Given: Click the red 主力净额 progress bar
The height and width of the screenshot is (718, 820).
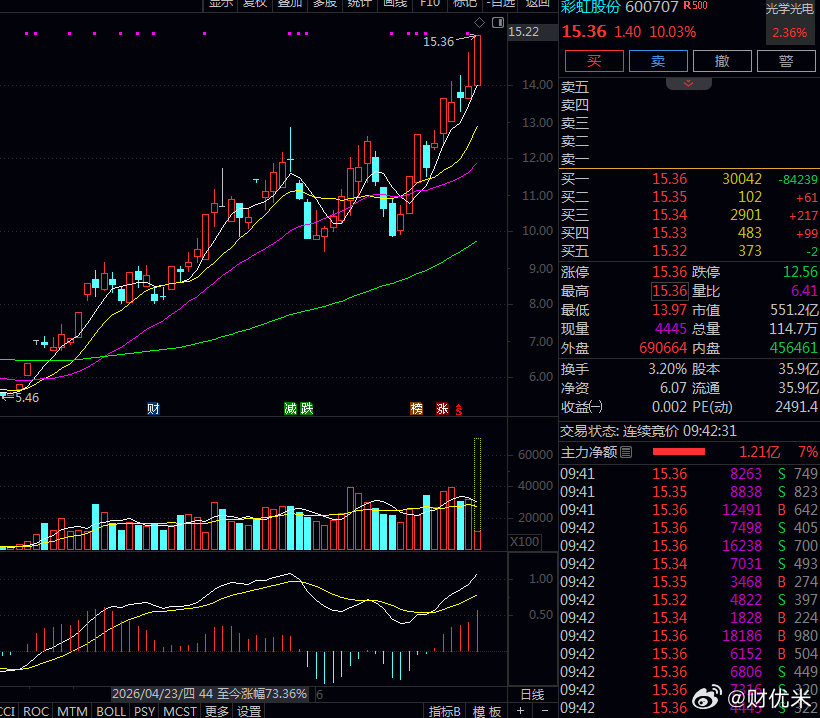Looking at the screenshot, I should [x=679, y=452].
